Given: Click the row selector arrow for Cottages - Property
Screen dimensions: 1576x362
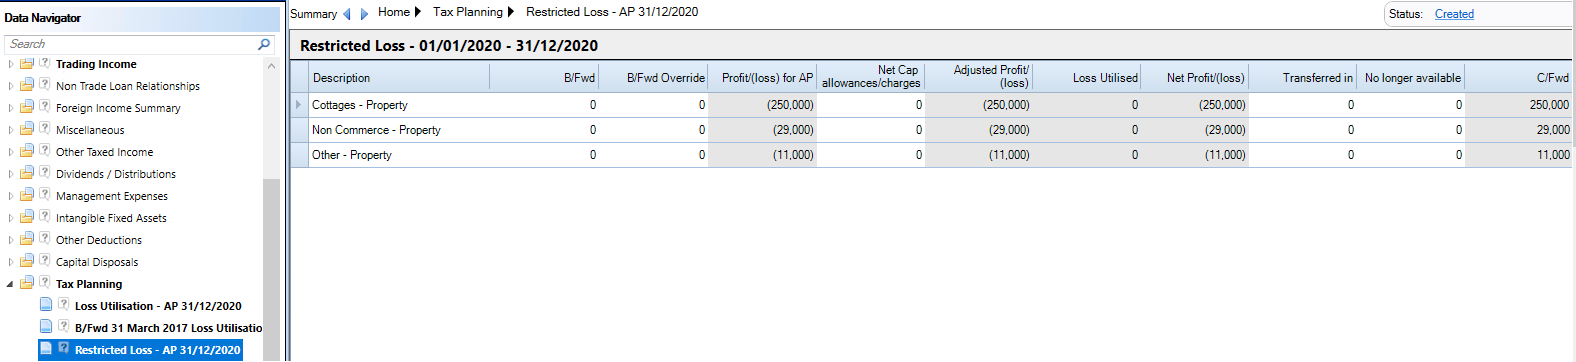Looking at the screenshot, I should coord(298,104).
